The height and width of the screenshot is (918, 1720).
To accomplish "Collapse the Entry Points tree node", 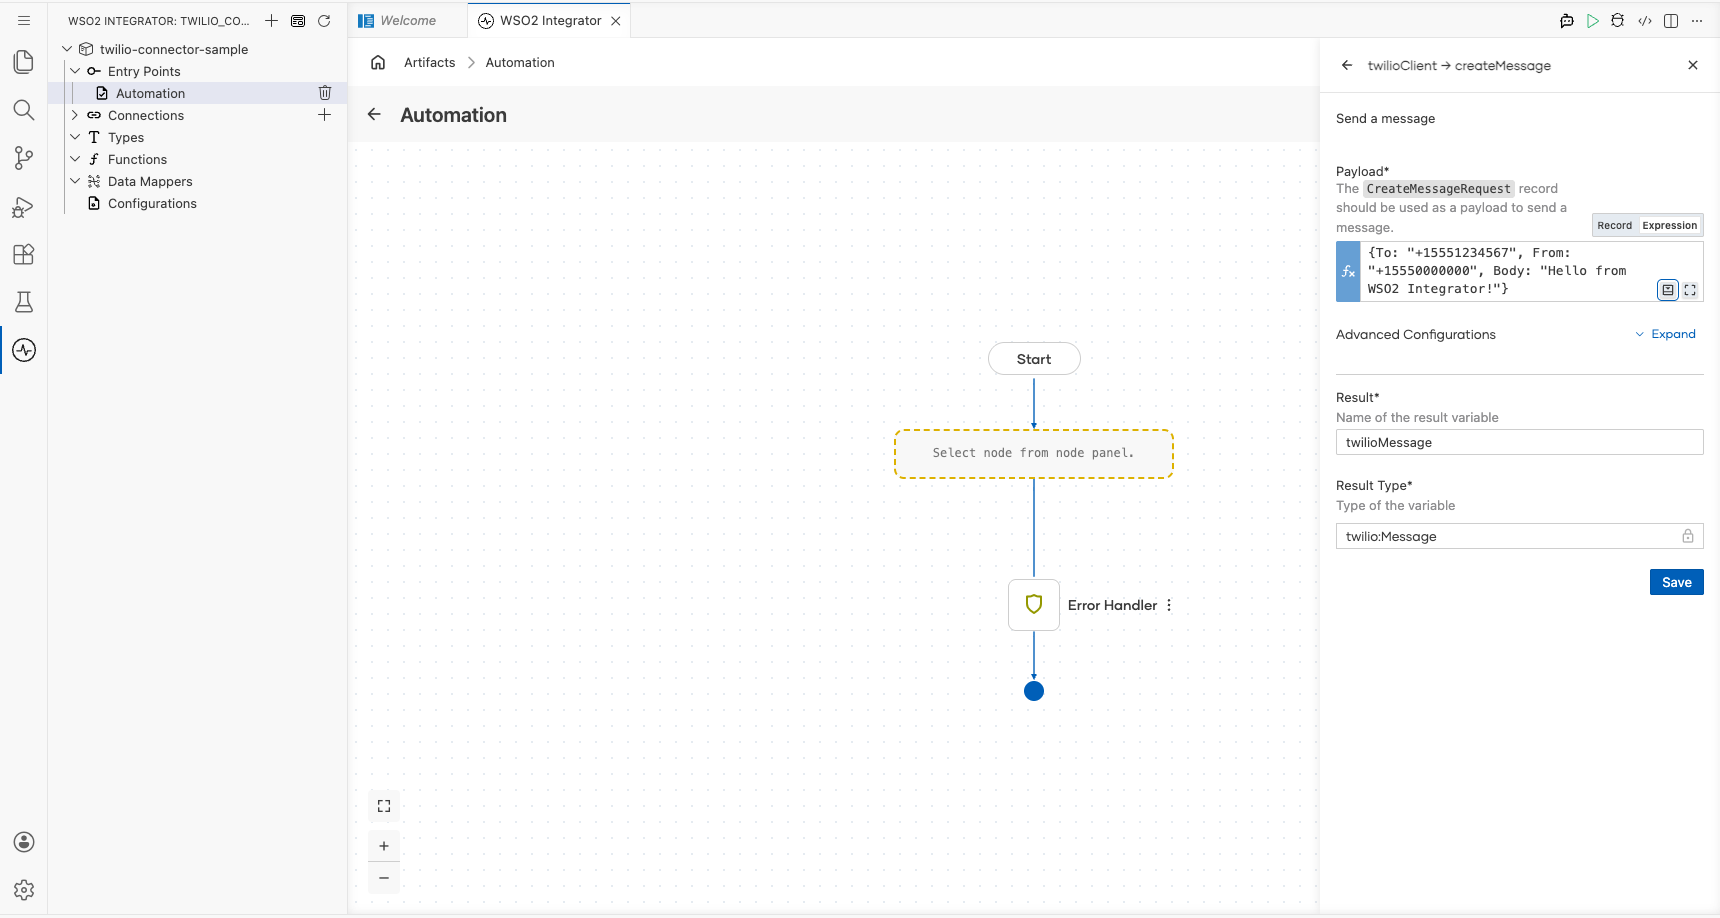I will click(x=75, y=71).
